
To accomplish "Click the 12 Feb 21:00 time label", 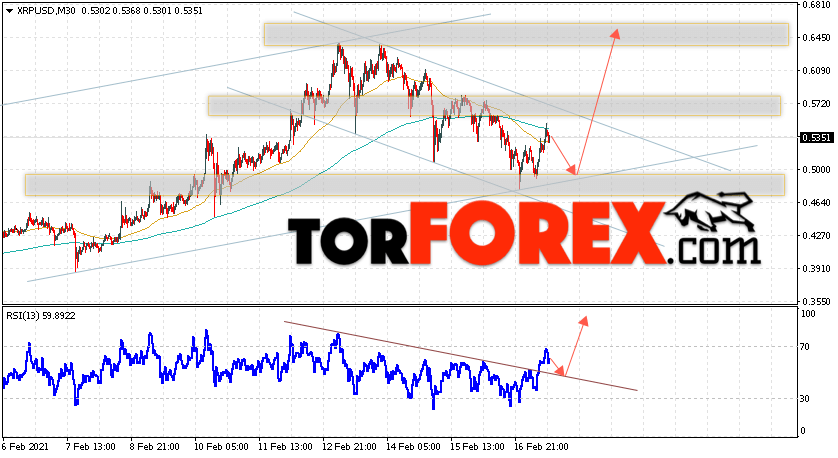I will click(349, 446).
